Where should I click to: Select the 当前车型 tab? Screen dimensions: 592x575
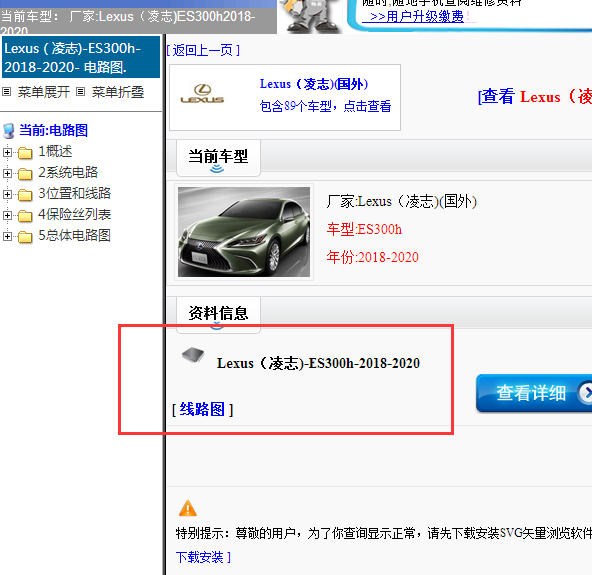[218, 157]
